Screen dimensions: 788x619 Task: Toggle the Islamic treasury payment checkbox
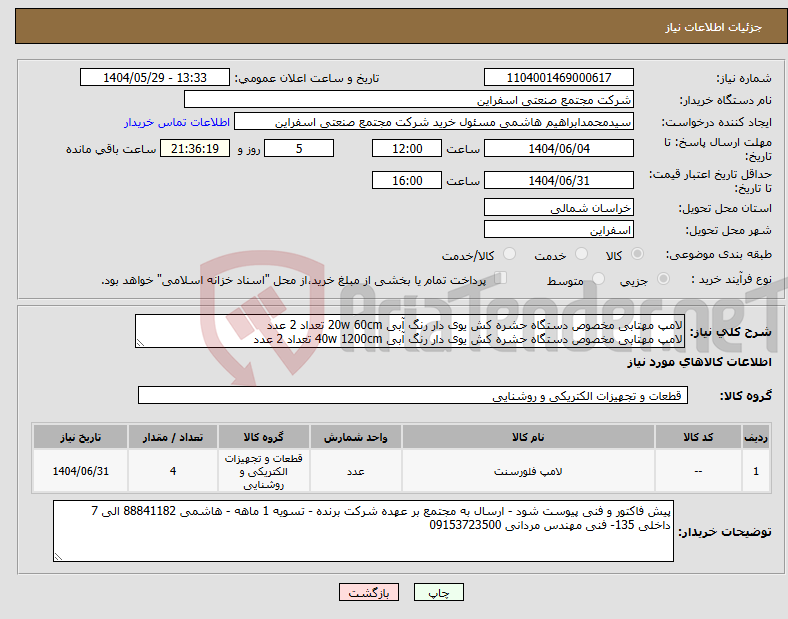[501, 278]
